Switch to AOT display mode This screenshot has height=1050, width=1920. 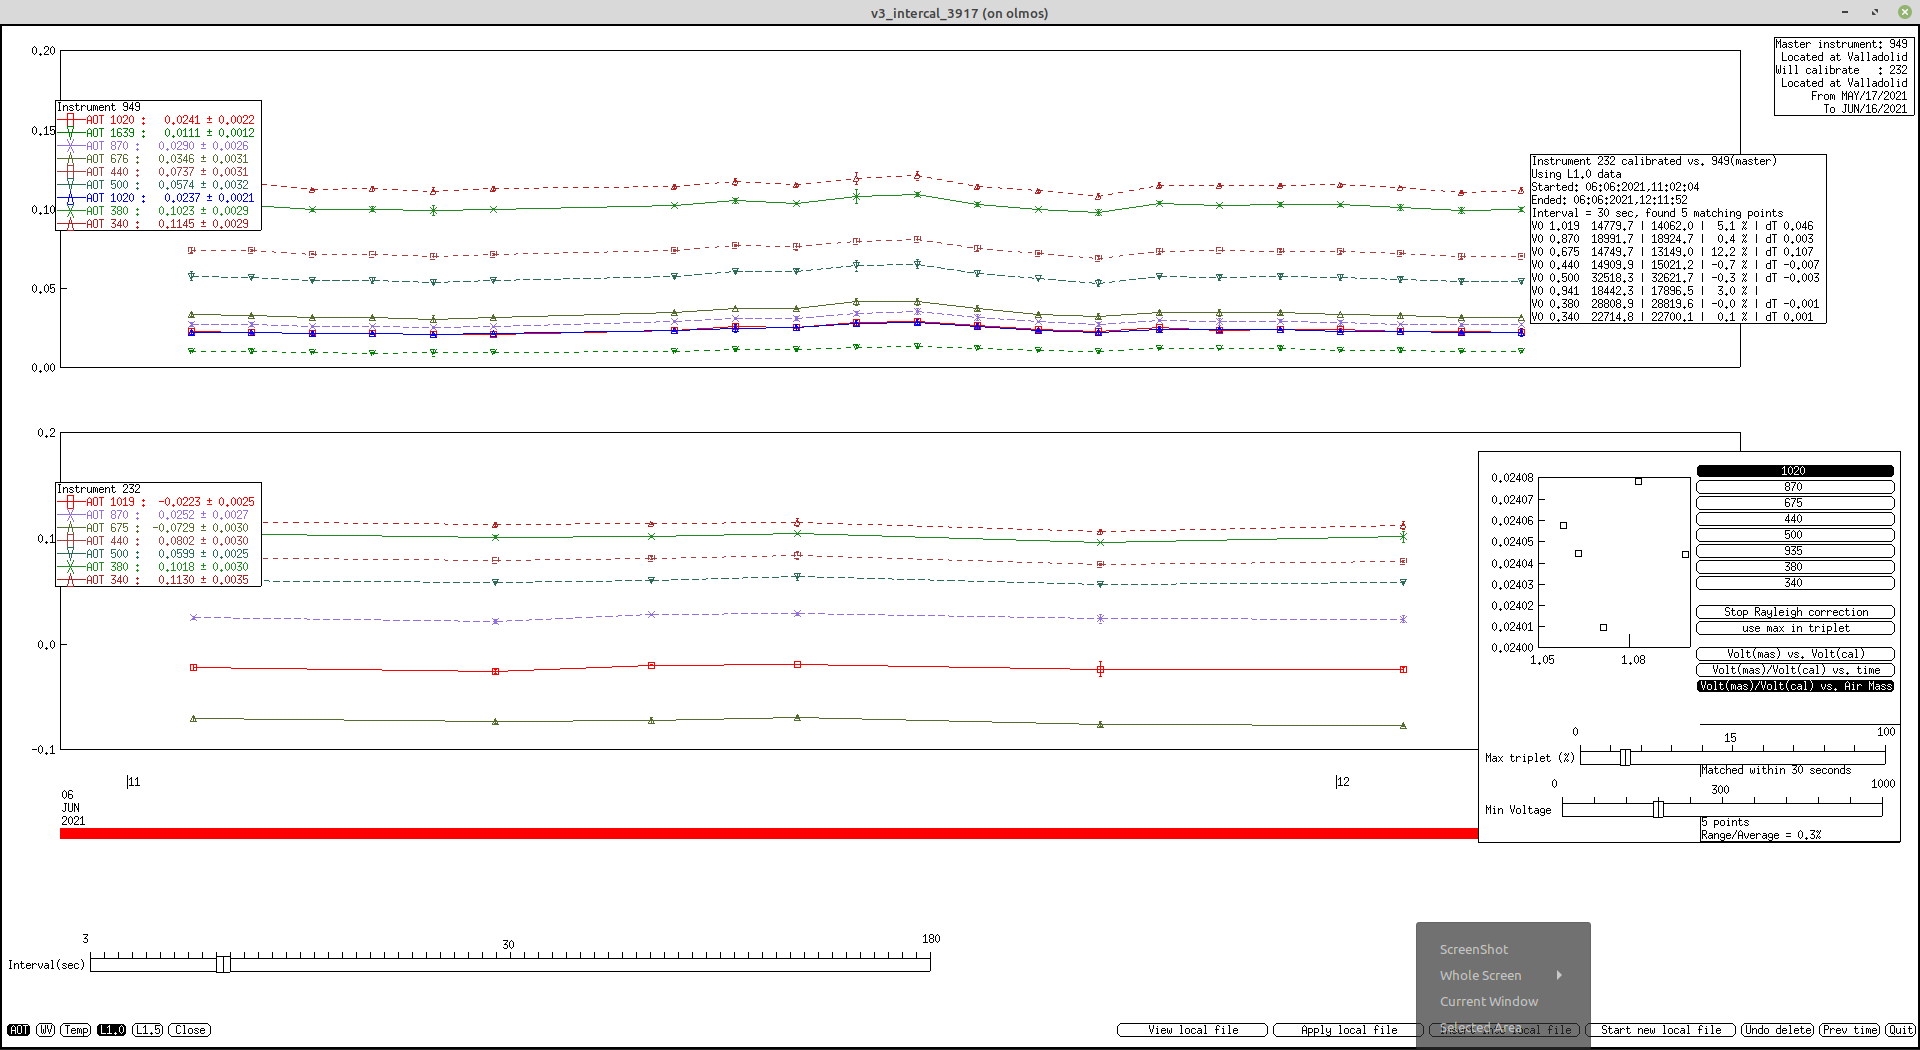pos(19,1030)
